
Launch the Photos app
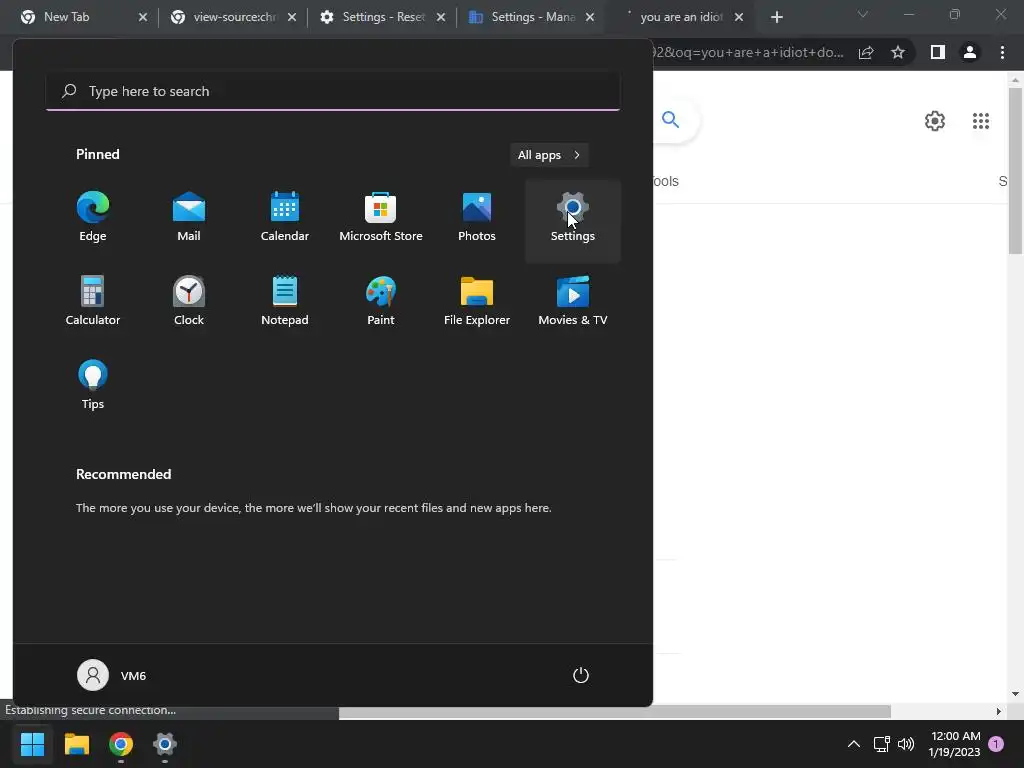point(477,217)
